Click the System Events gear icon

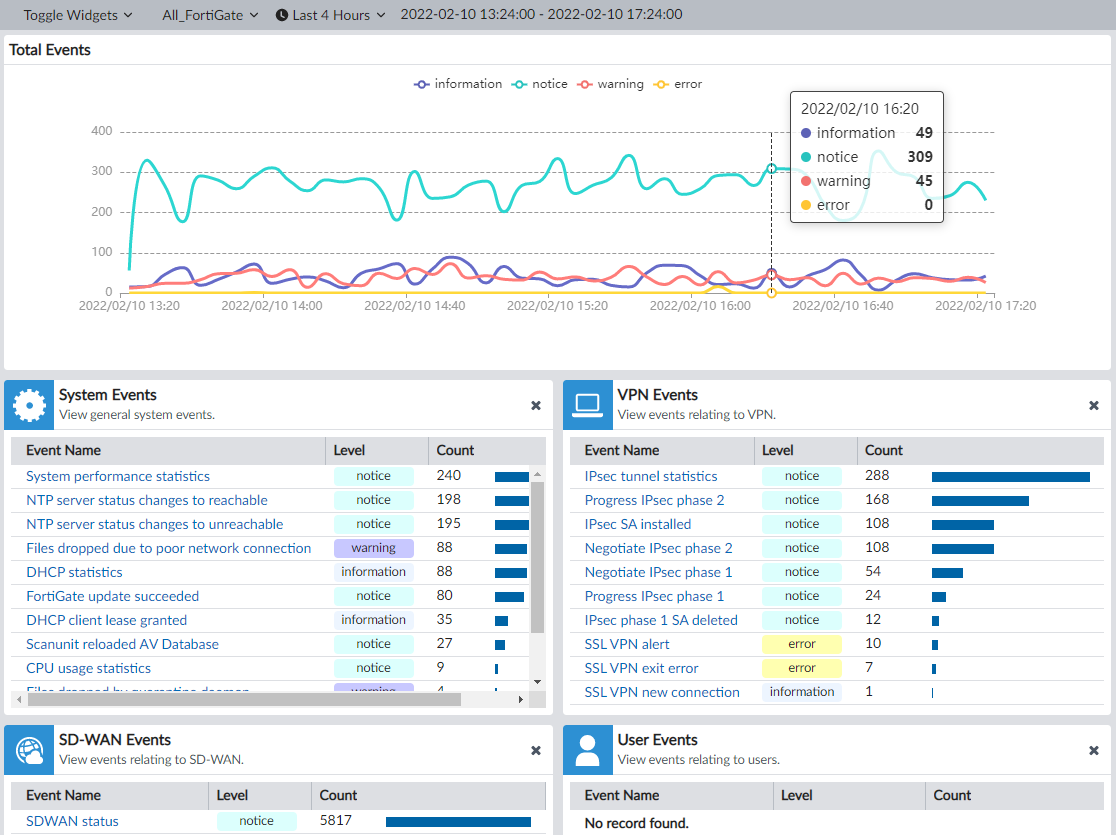click(x=29, y=405)
